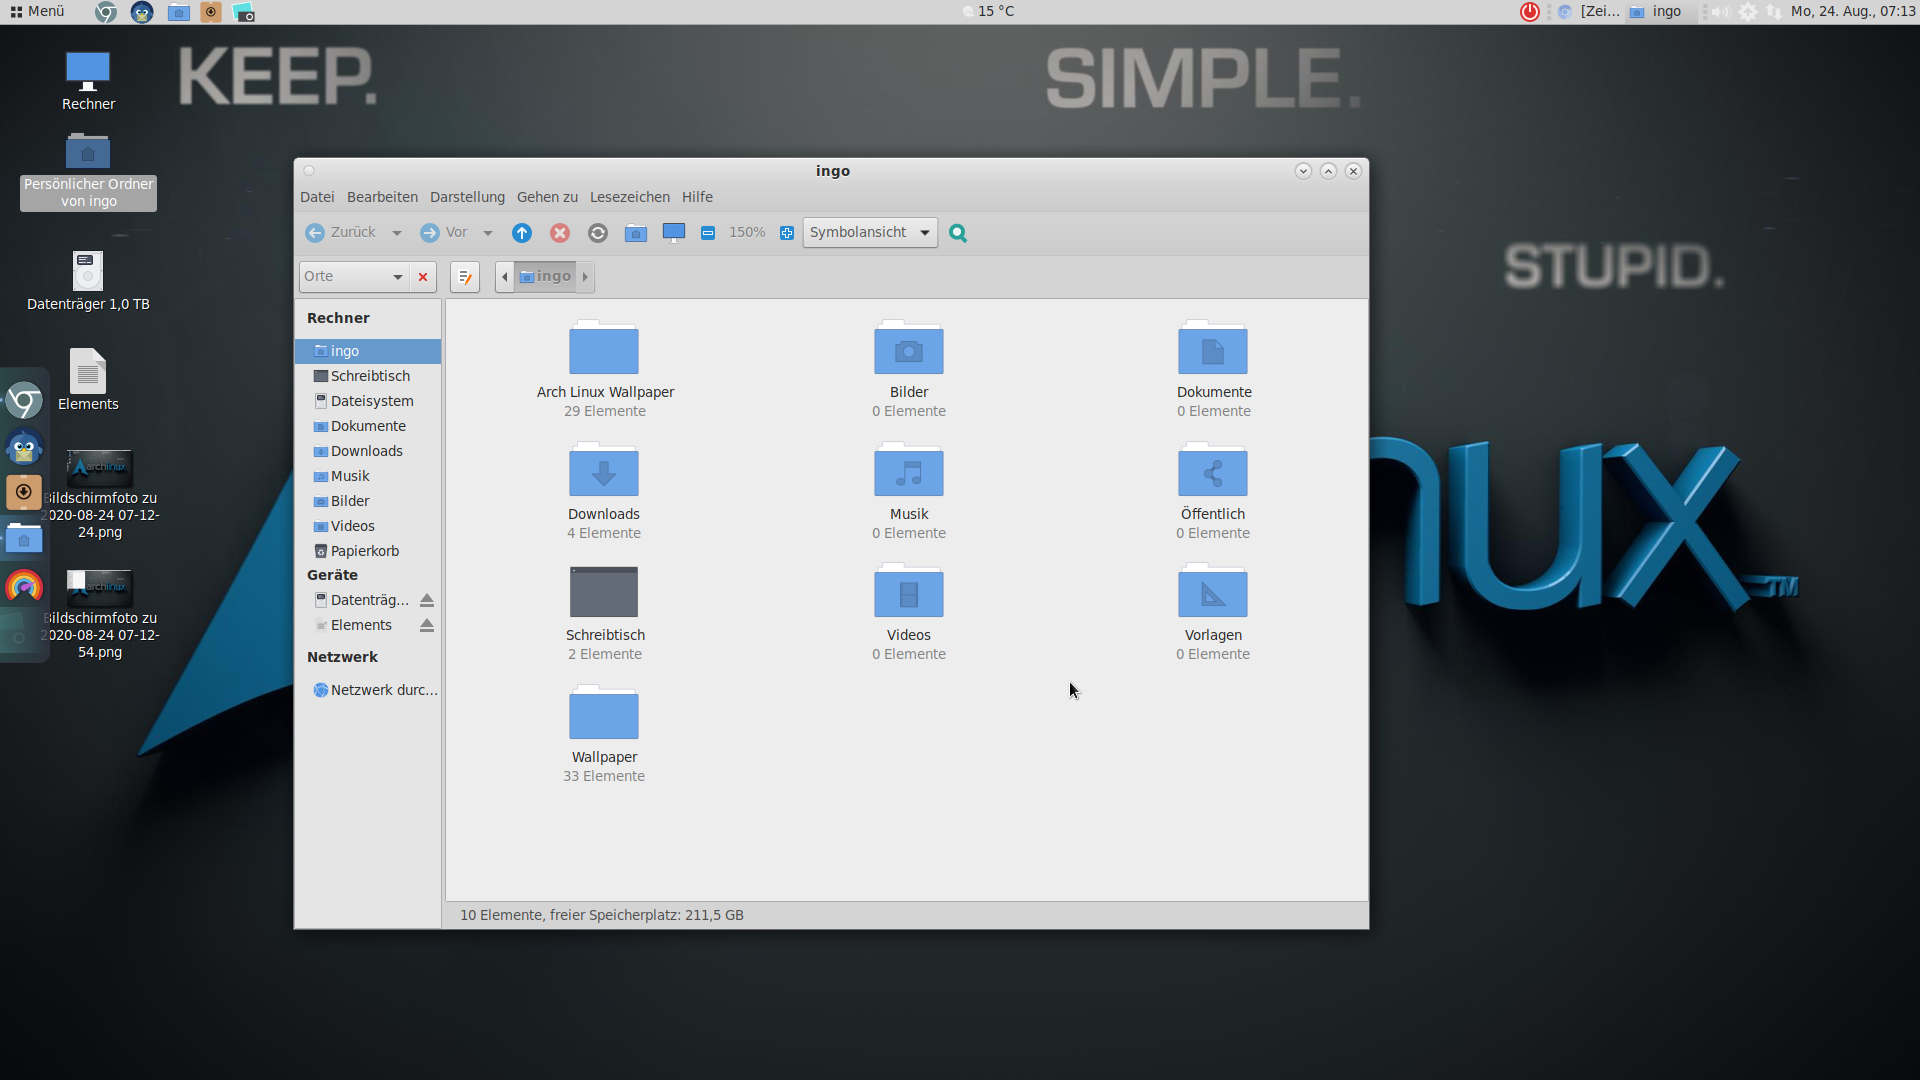1920x1080 pixels.
Task: Eject the Elements drive in sidebar
Action: [427, 626]
